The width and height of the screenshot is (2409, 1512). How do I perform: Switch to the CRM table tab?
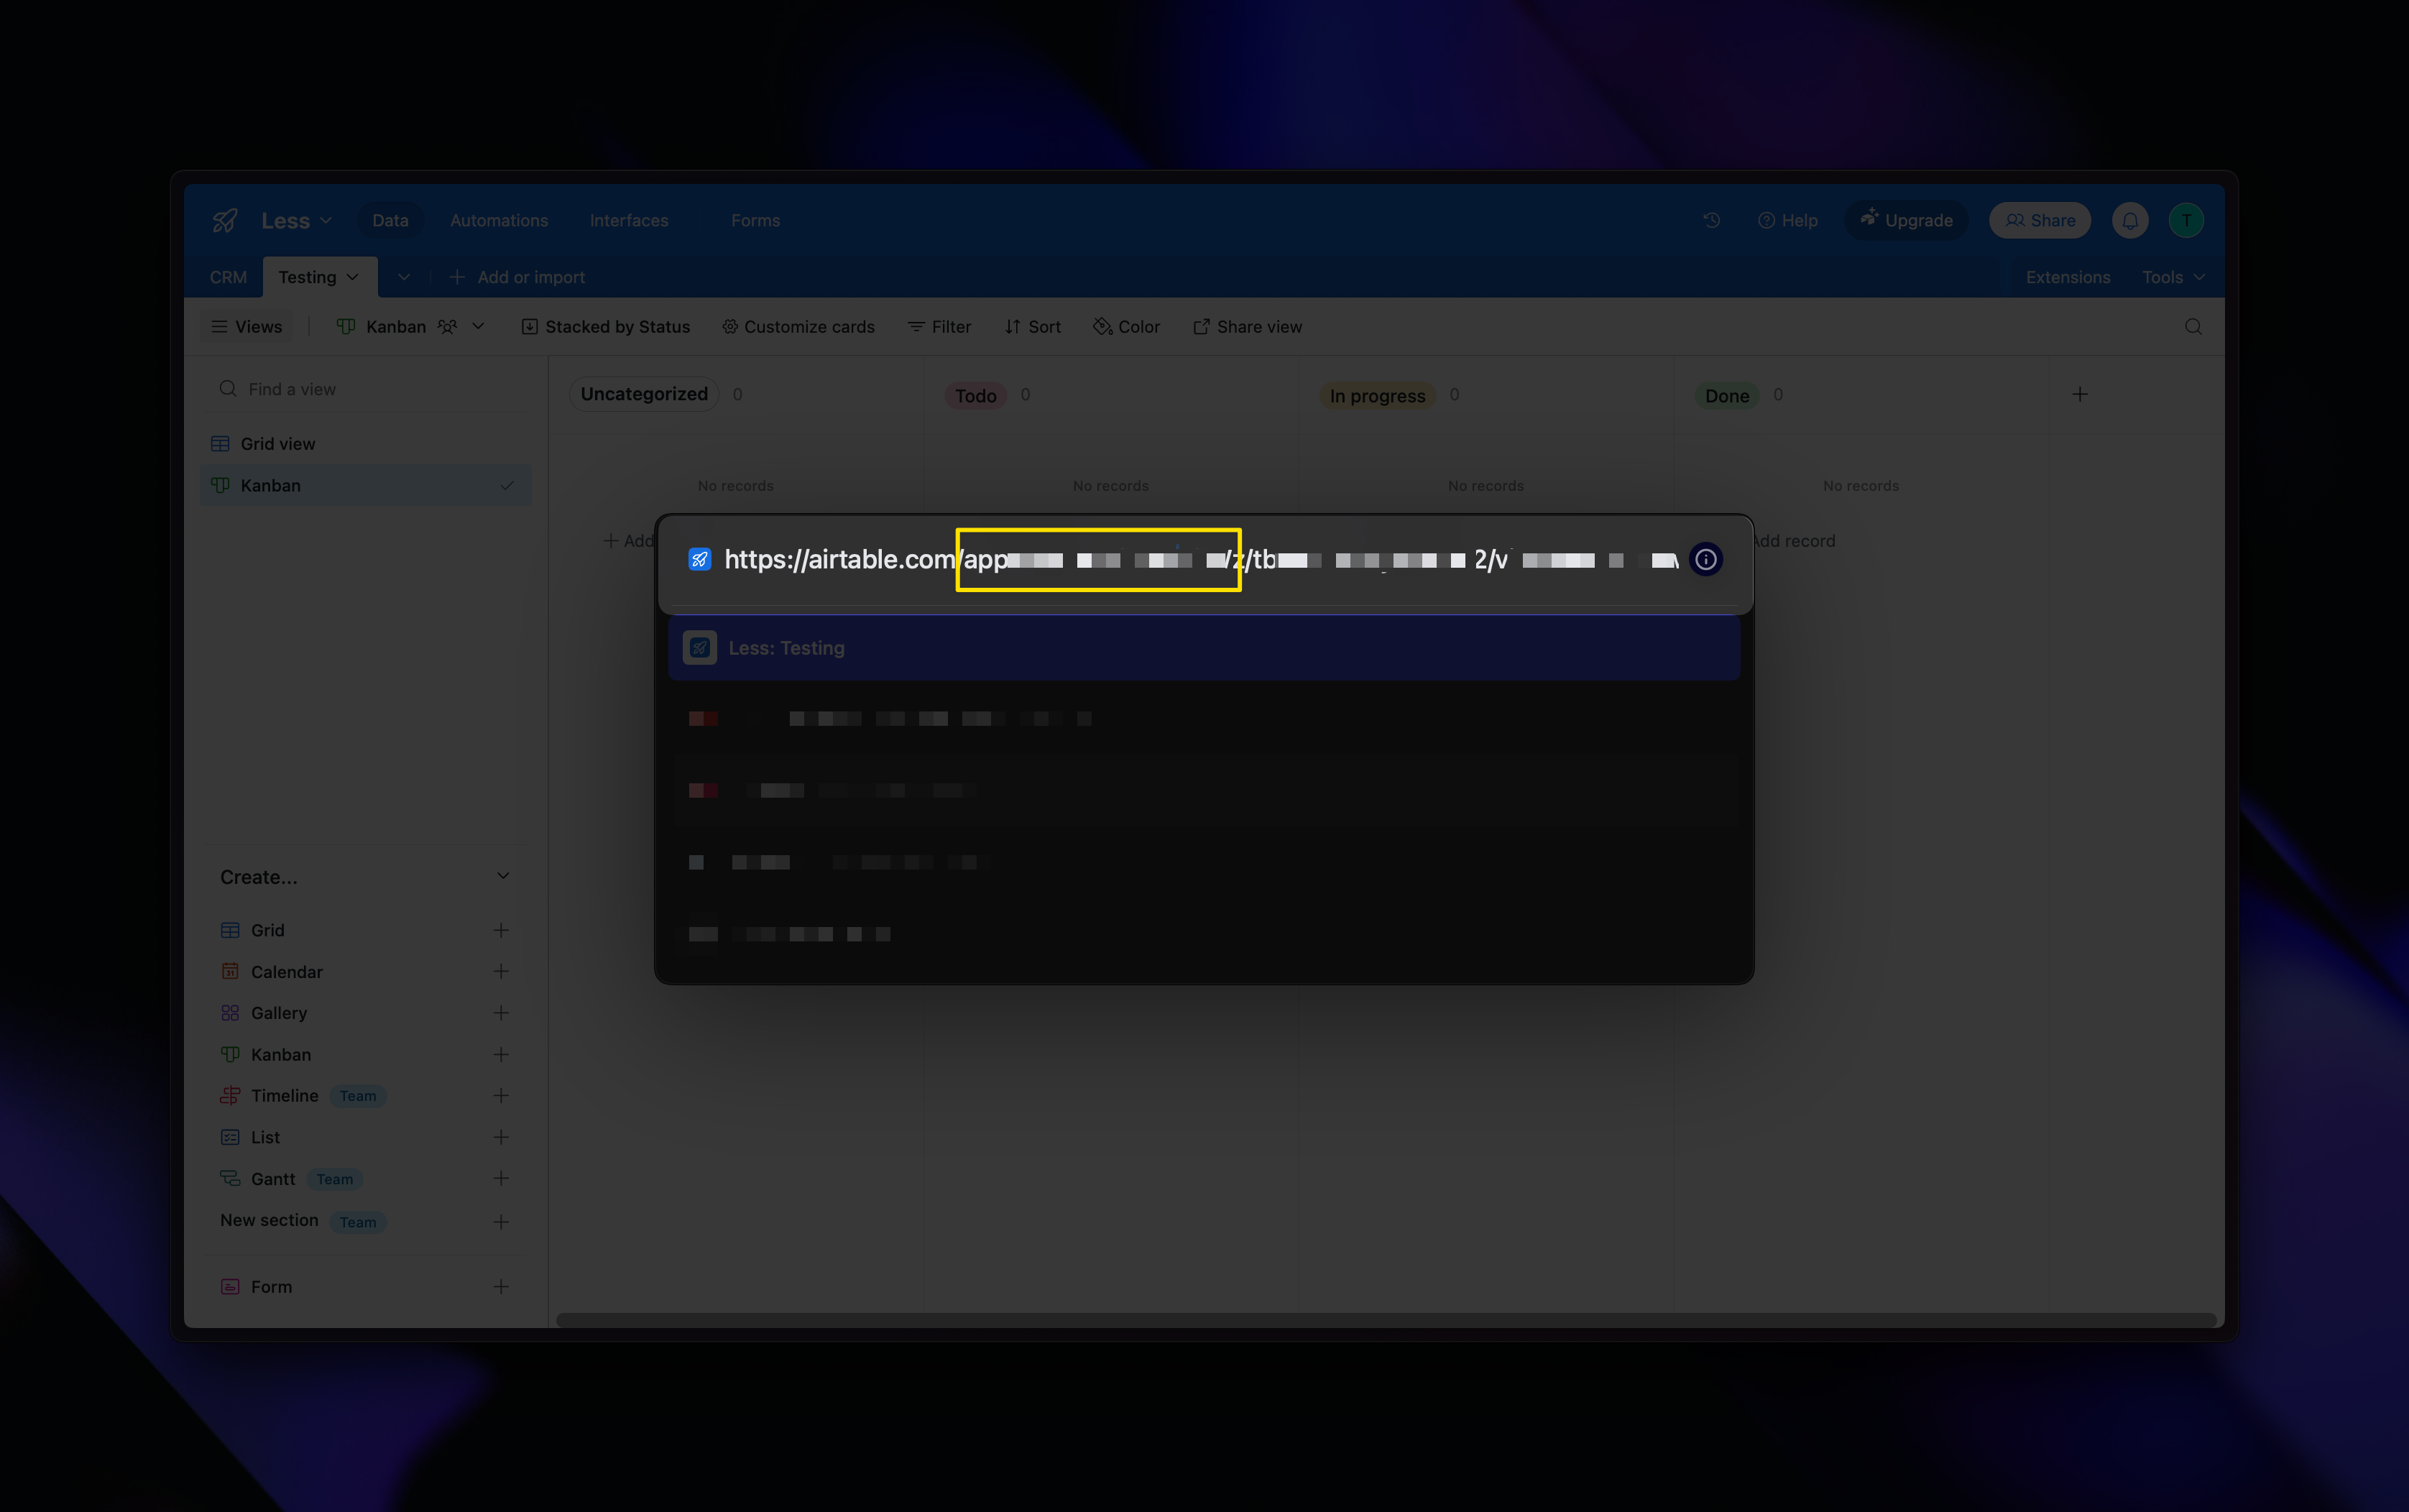[228, 277]
